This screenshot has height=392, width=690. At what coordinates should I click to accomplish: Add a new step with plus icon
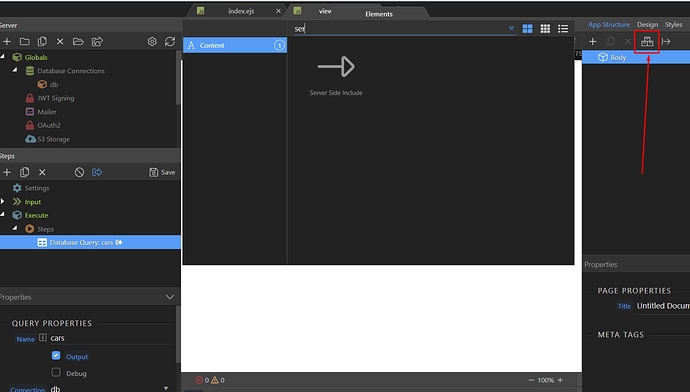coord(7,172)
